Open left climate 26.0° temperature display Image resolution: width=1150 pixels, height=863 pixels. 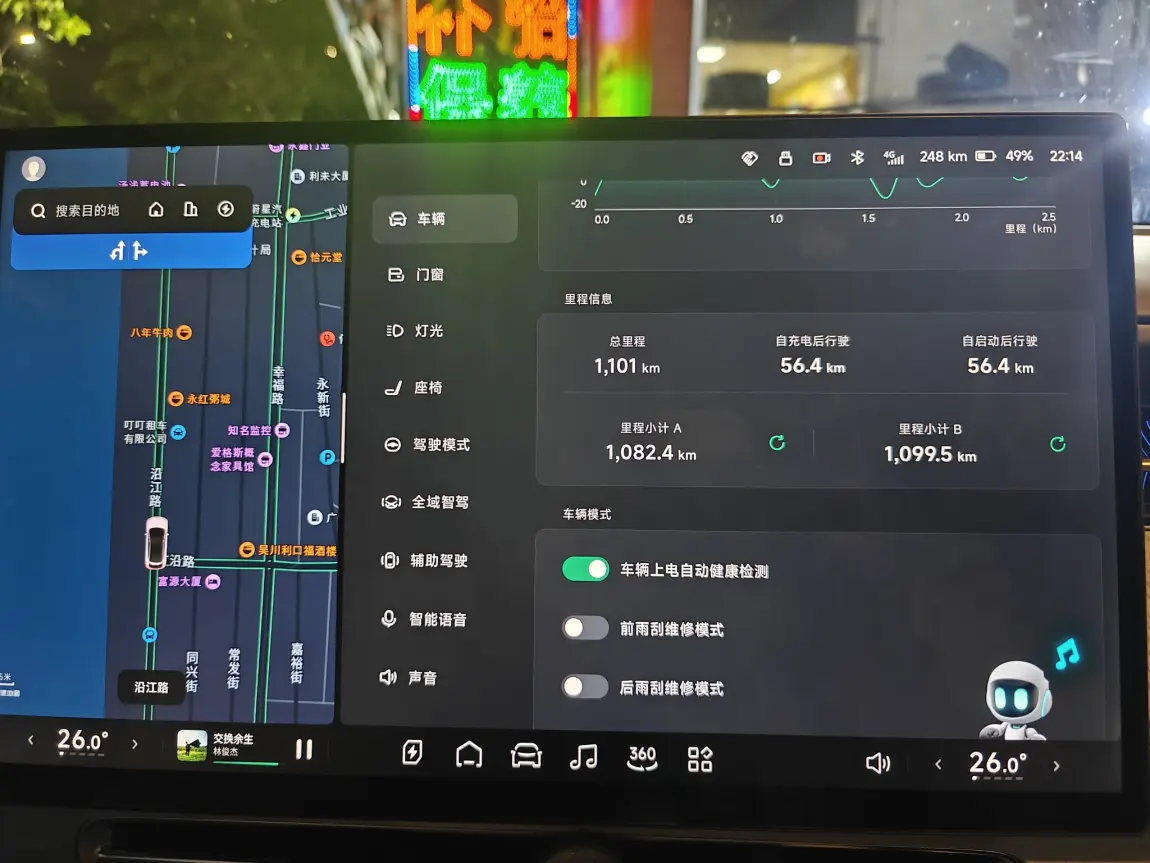pyautogui.click(x=82, y=741)
